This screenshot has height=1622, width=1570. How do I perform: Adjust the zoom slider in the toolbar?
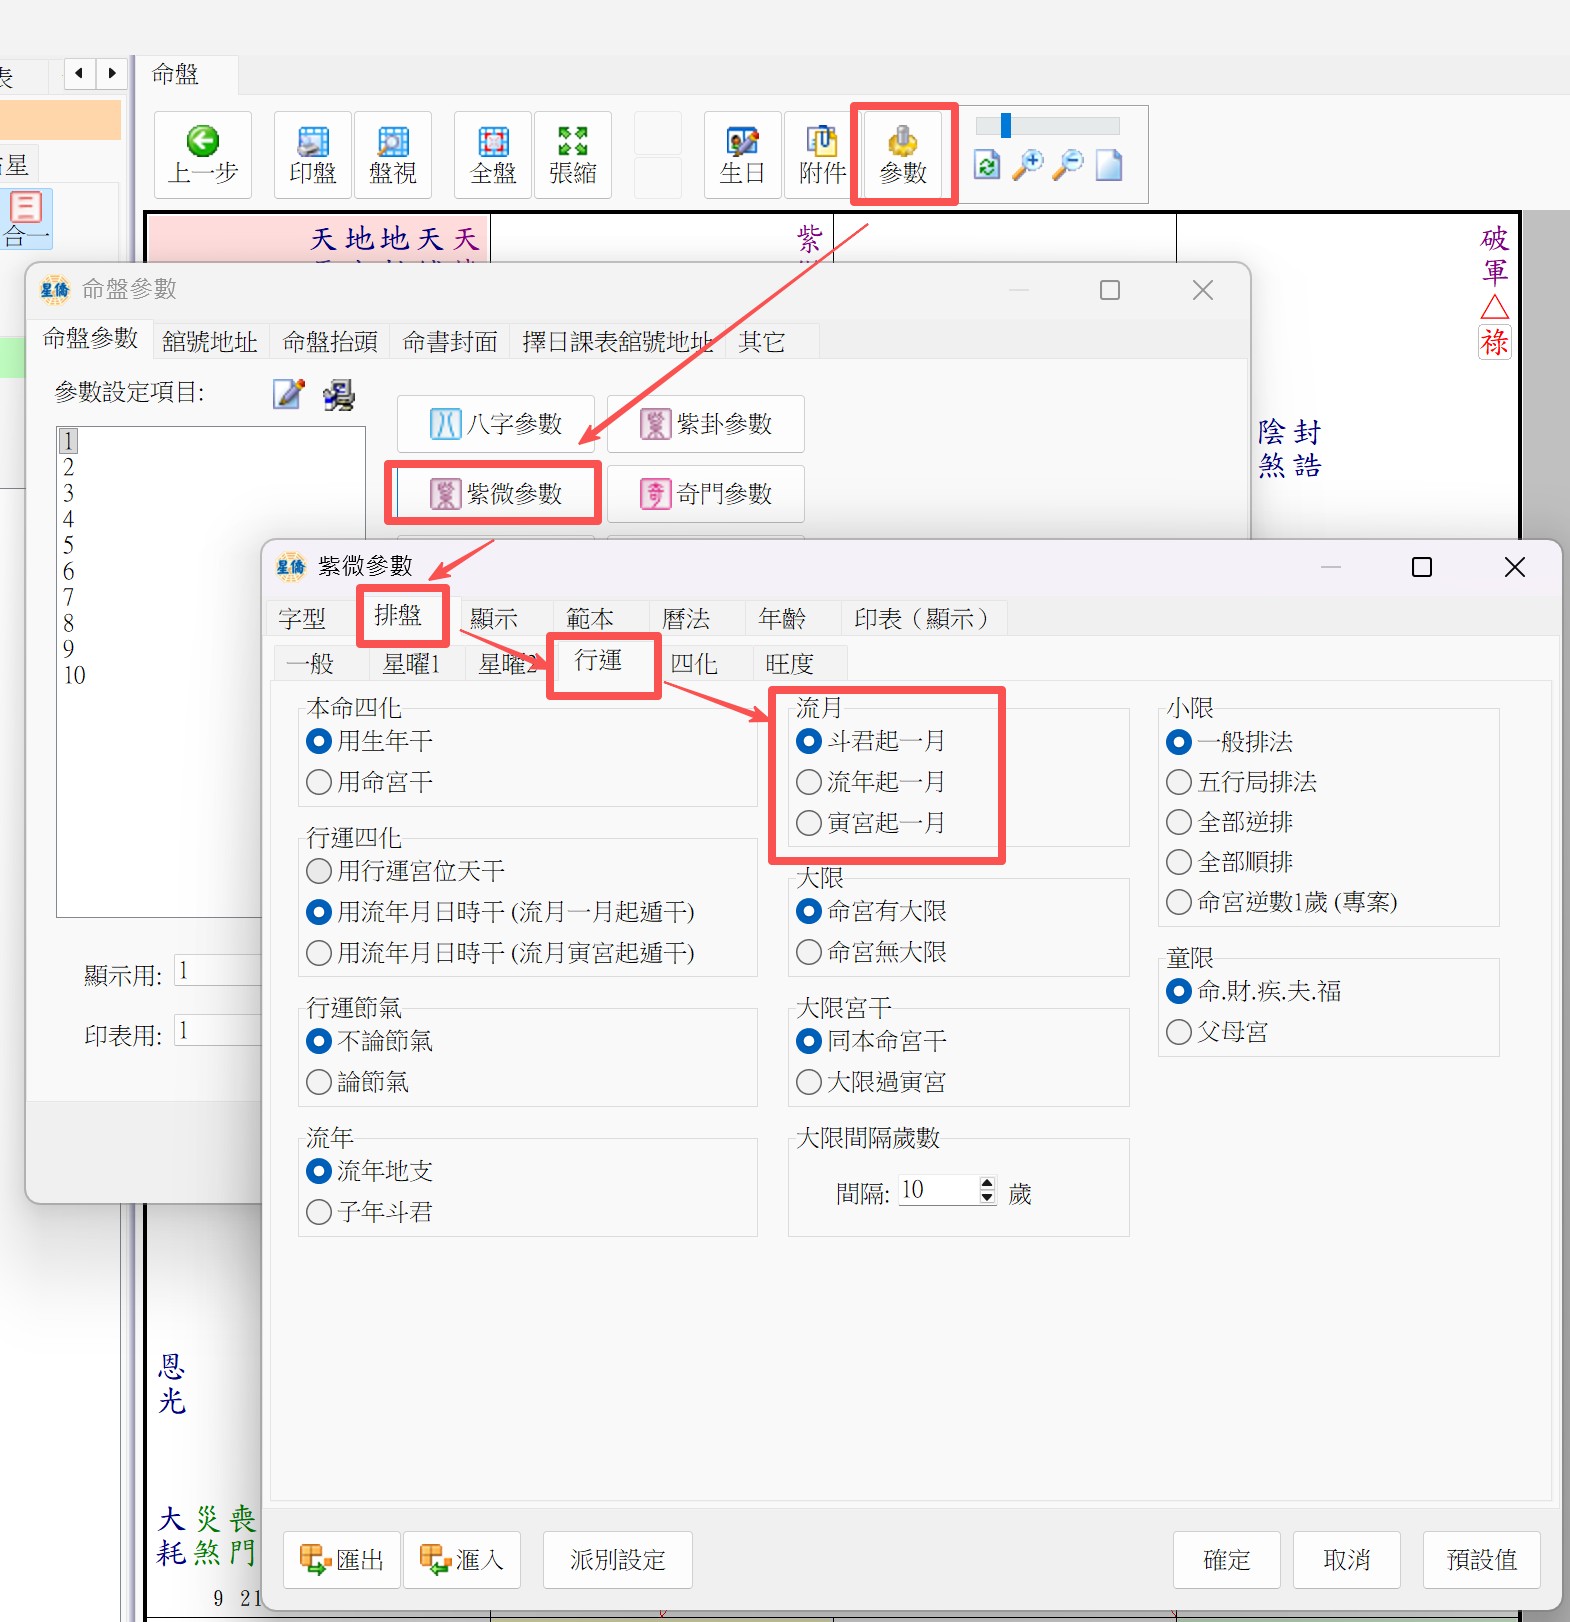1006,126
